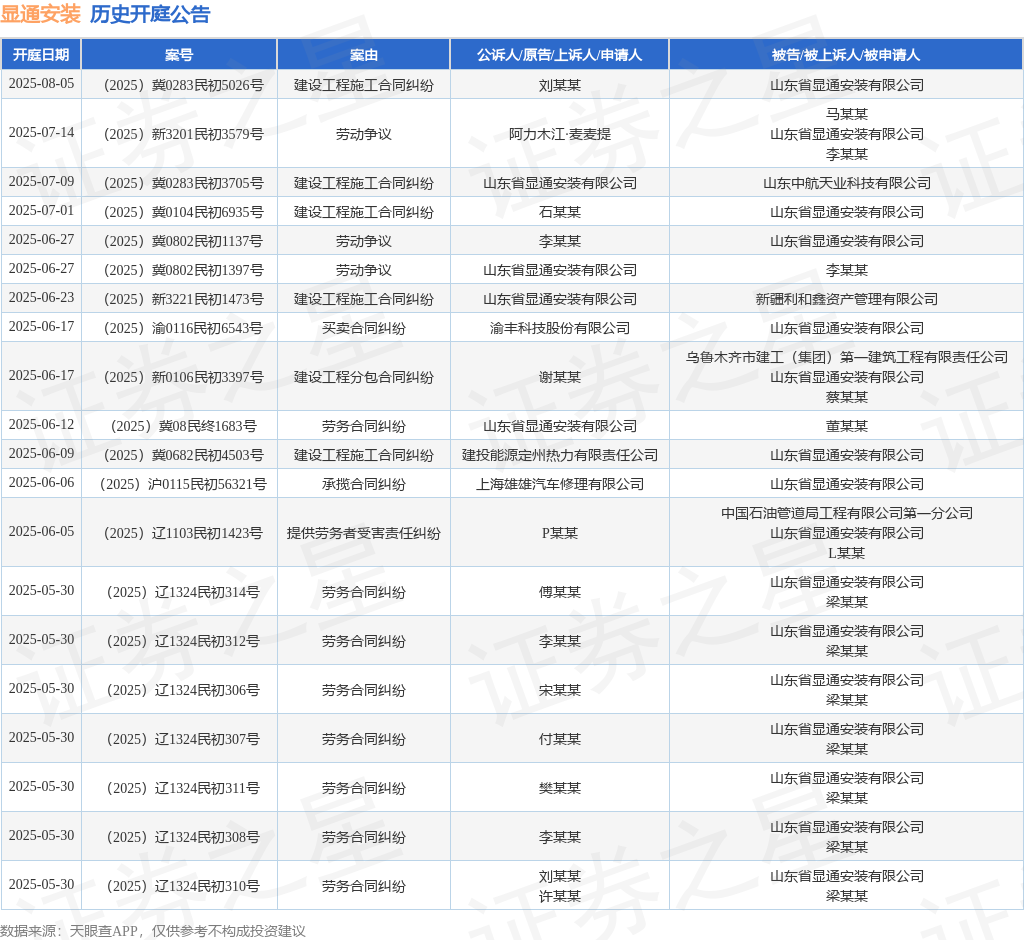Click defendant 蔡某某
This screenshot has height=940, width=1024.
(x=846, y=397)
